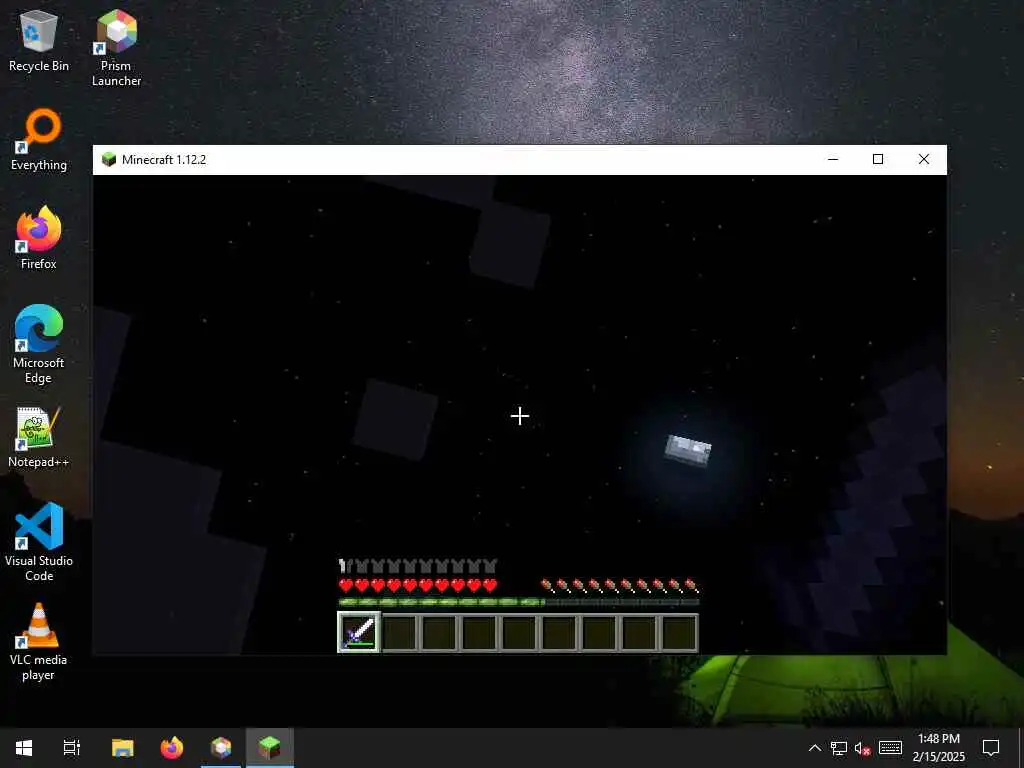Select the Firefox desktop shortcut
The height and width of the screenshot is (768, 1024).
39,238
